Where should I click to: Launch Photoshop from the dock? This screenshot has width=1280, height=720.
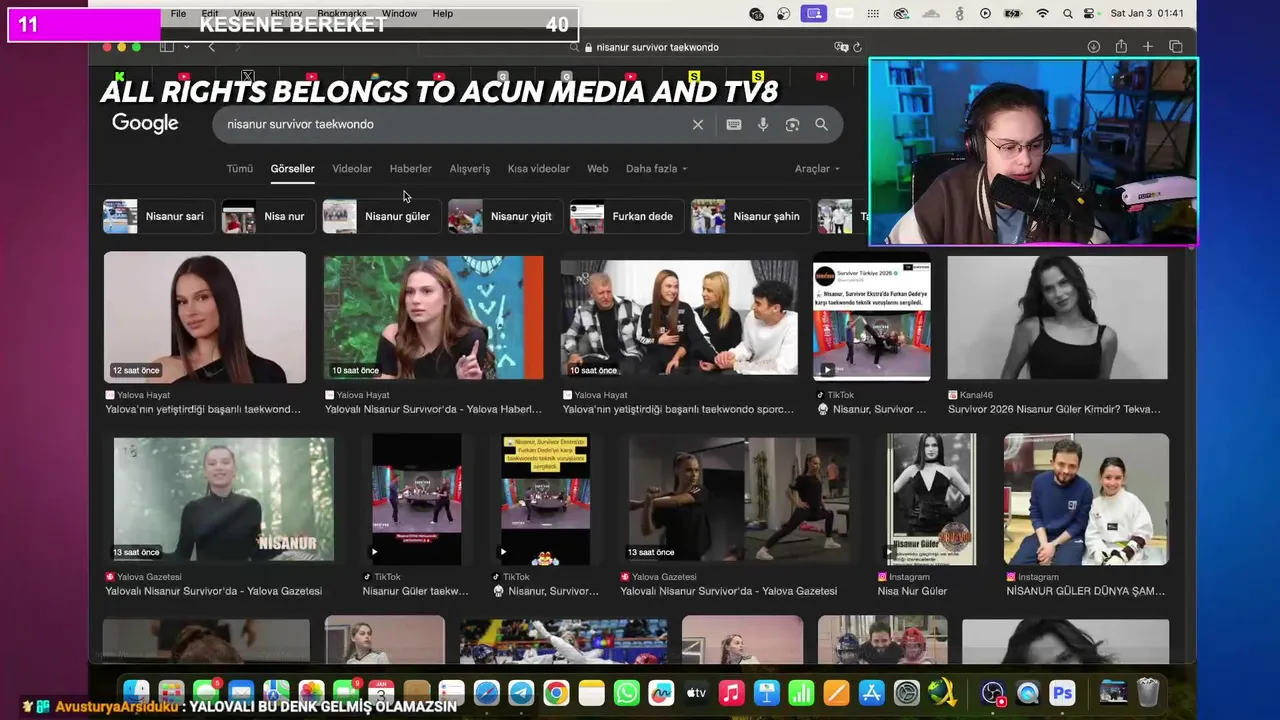pos(1062,693)
